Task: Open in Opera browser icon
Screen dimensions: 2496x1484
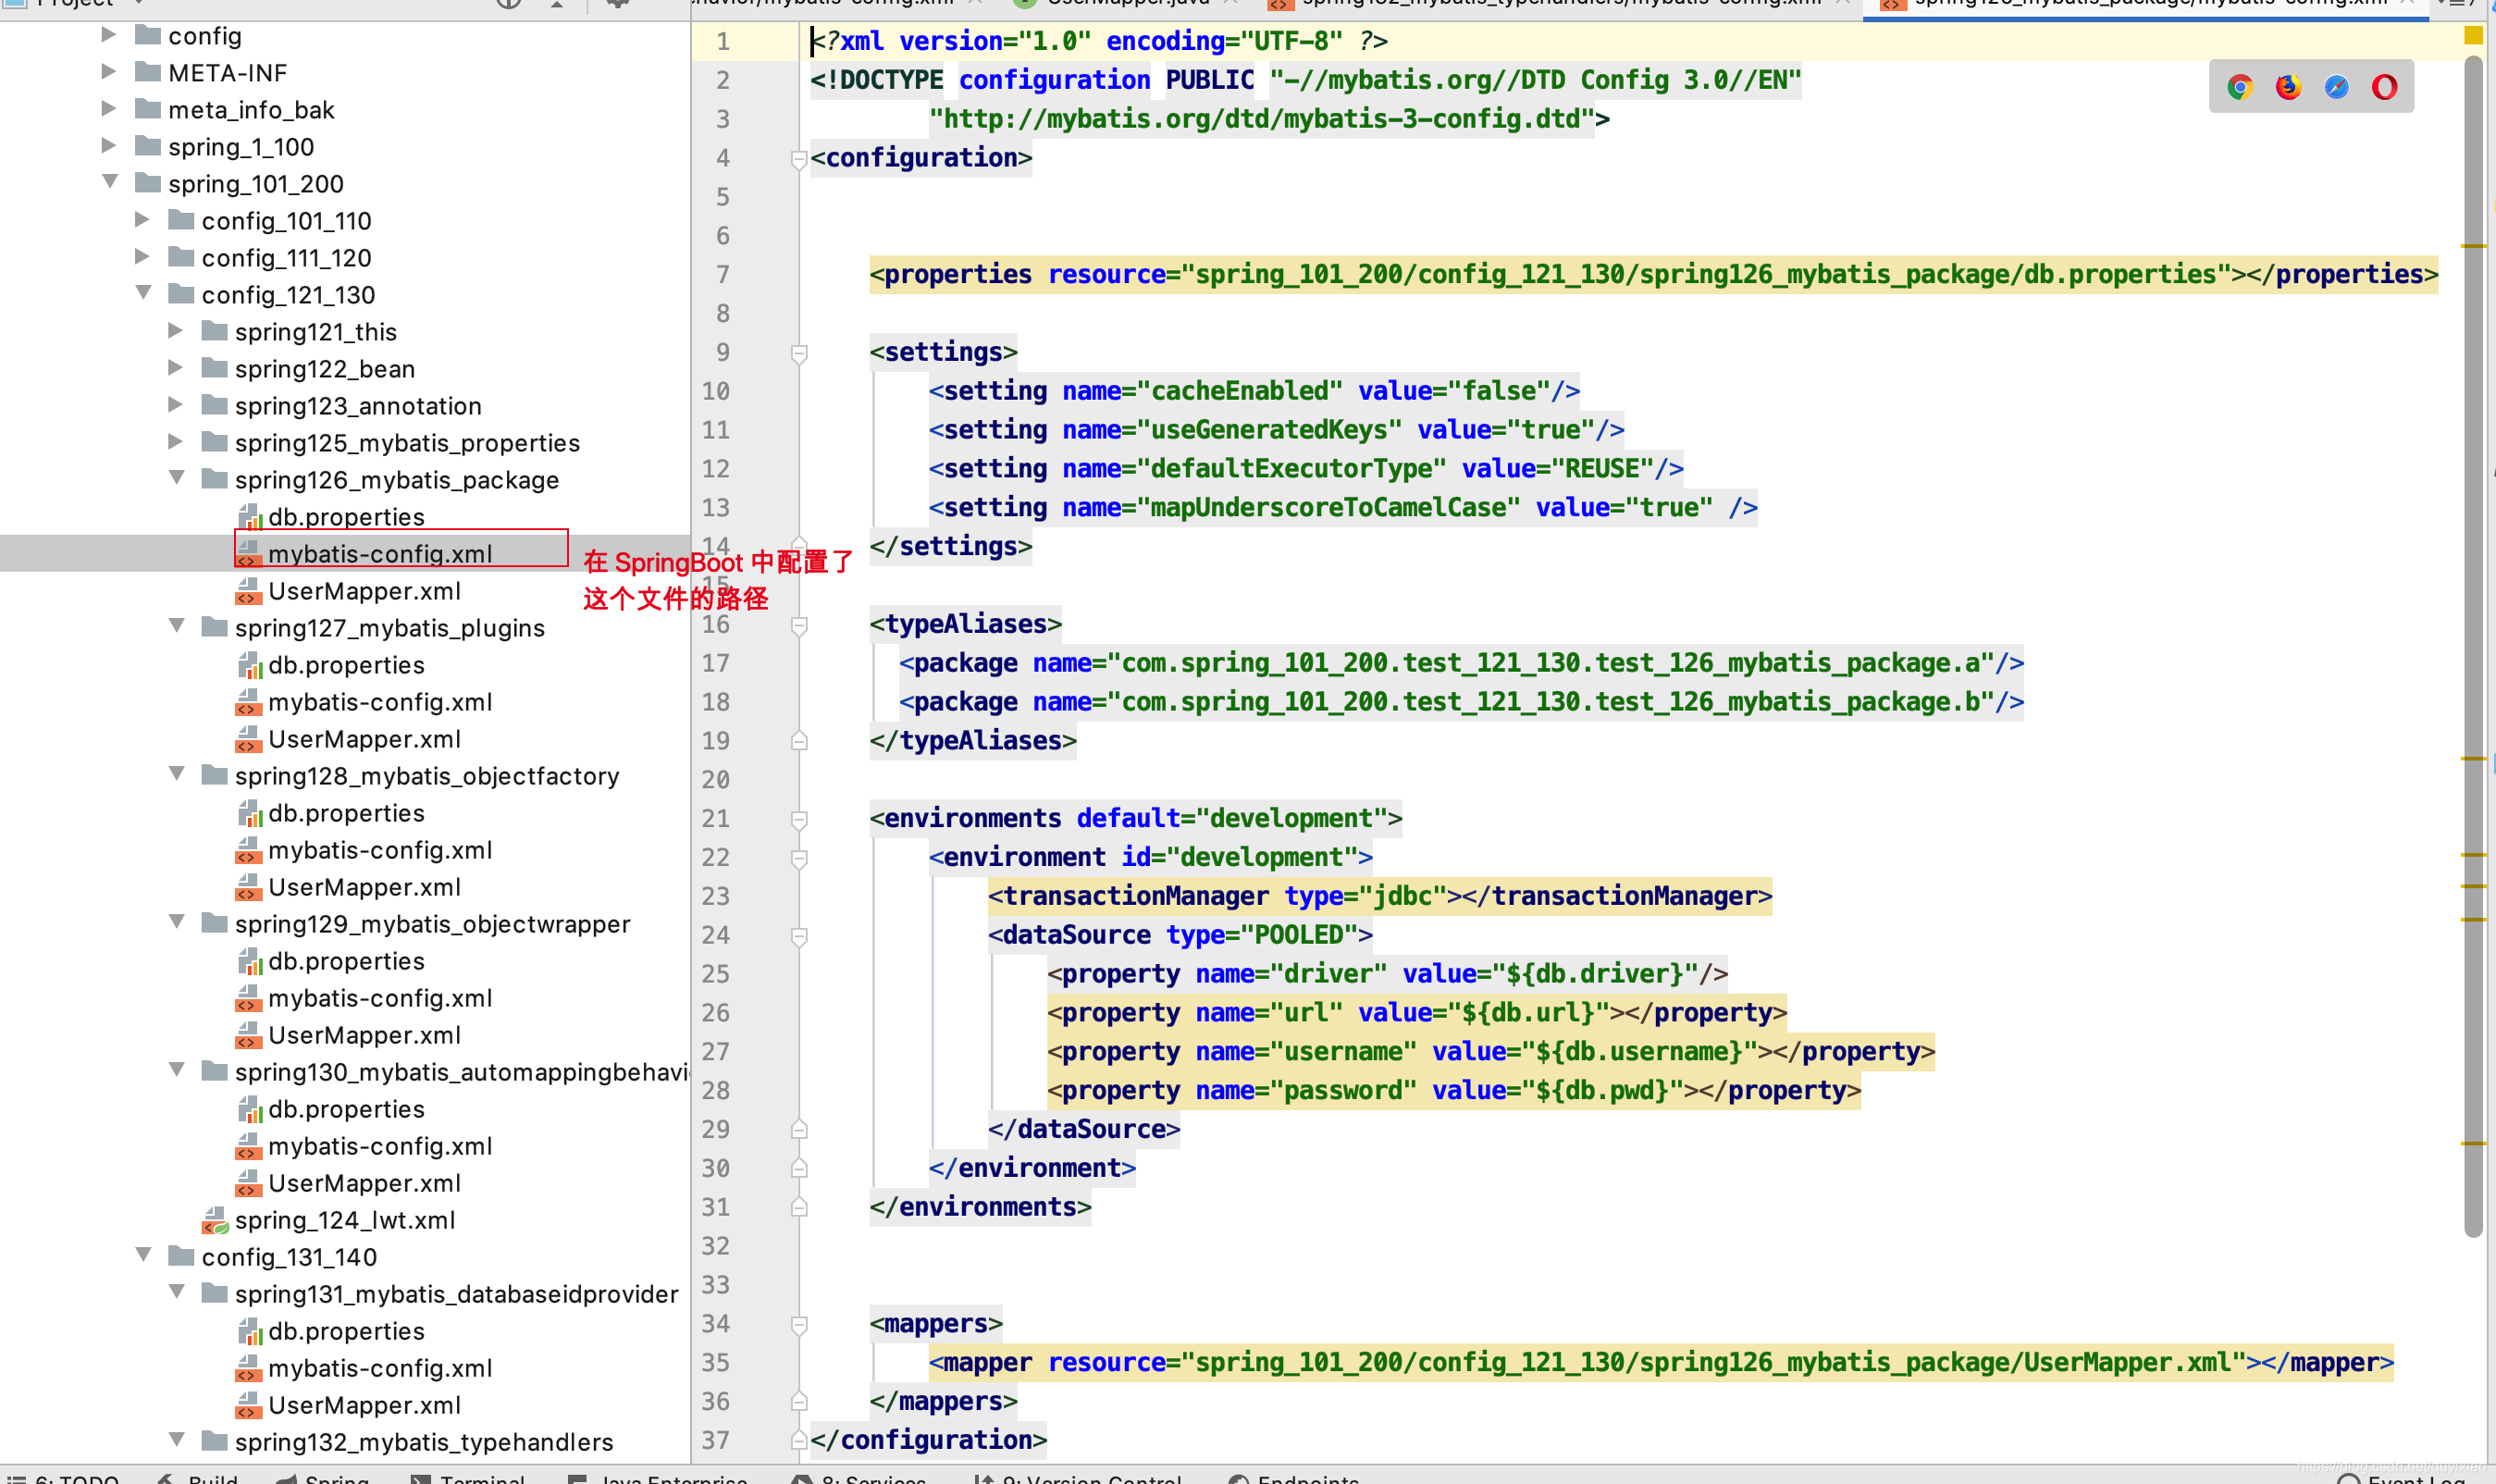Action: pyautogui.click(x=2384, y=87)
